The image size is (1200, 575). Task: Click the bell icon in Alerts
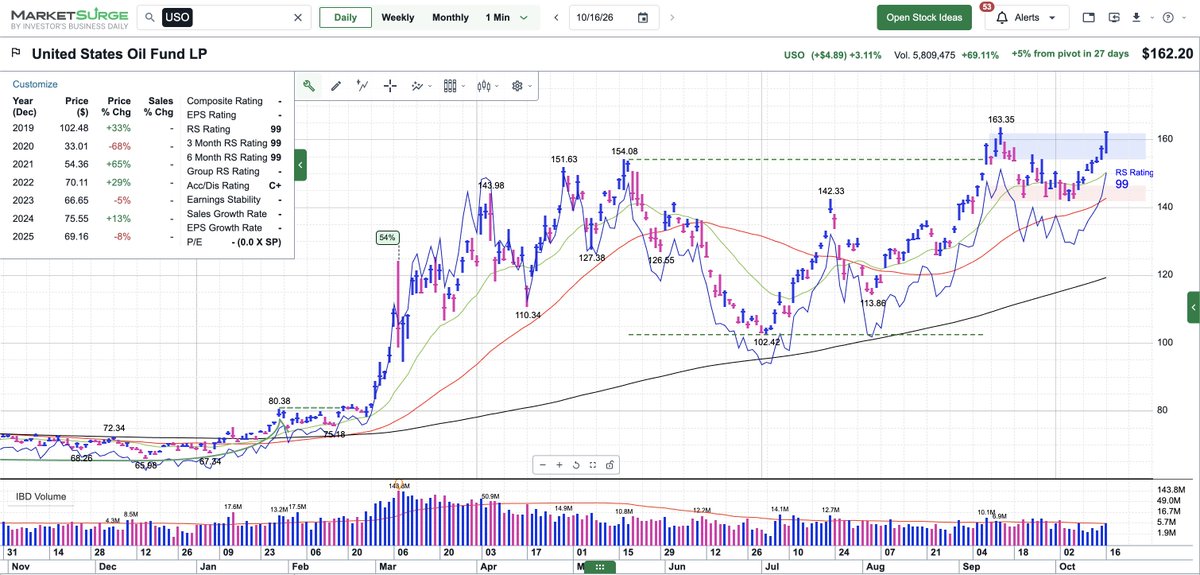tap(1002, 18)
